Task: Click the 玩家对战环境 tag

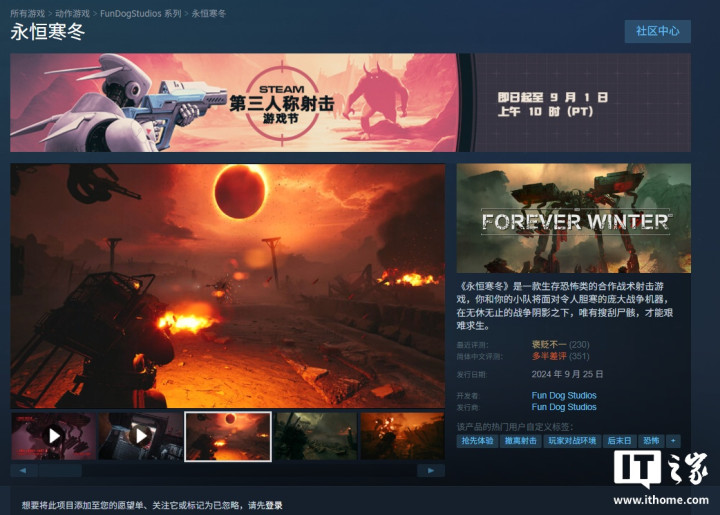Action: pyautogui.click(x=572, y=441)
